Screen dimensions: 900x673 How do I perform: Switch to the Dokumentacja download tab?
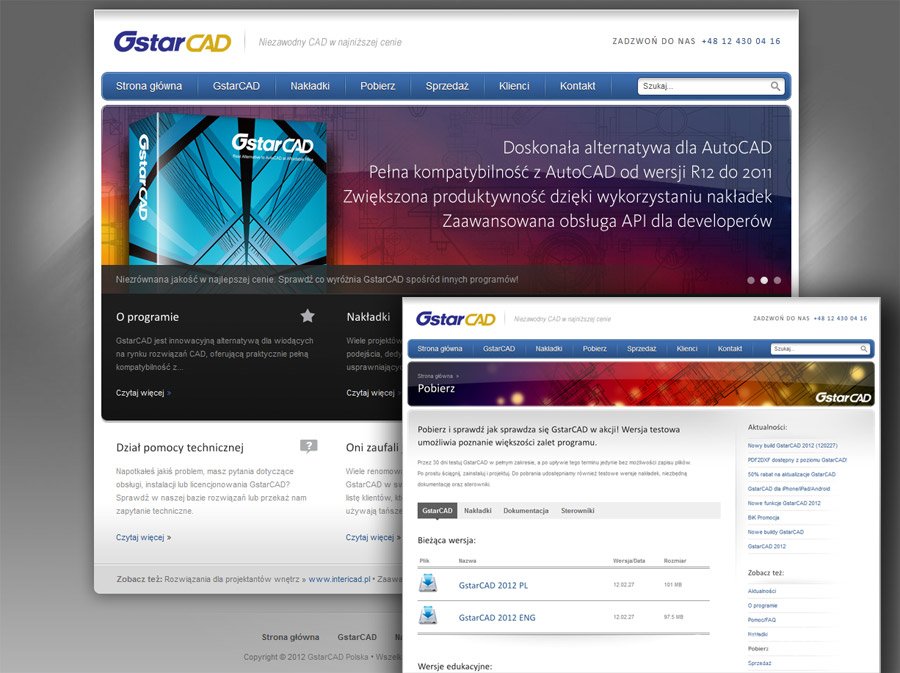point(526,511)
